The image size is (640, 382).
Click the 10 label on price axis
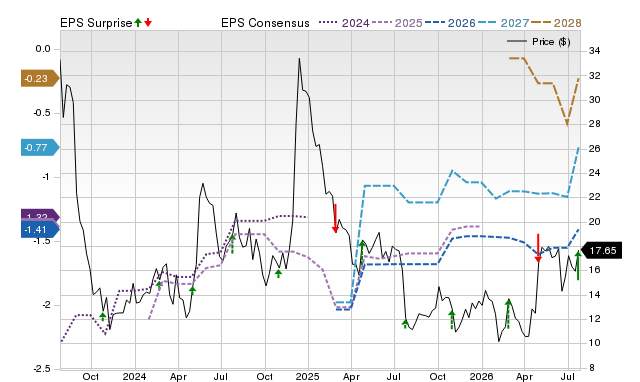pos(594,343)
